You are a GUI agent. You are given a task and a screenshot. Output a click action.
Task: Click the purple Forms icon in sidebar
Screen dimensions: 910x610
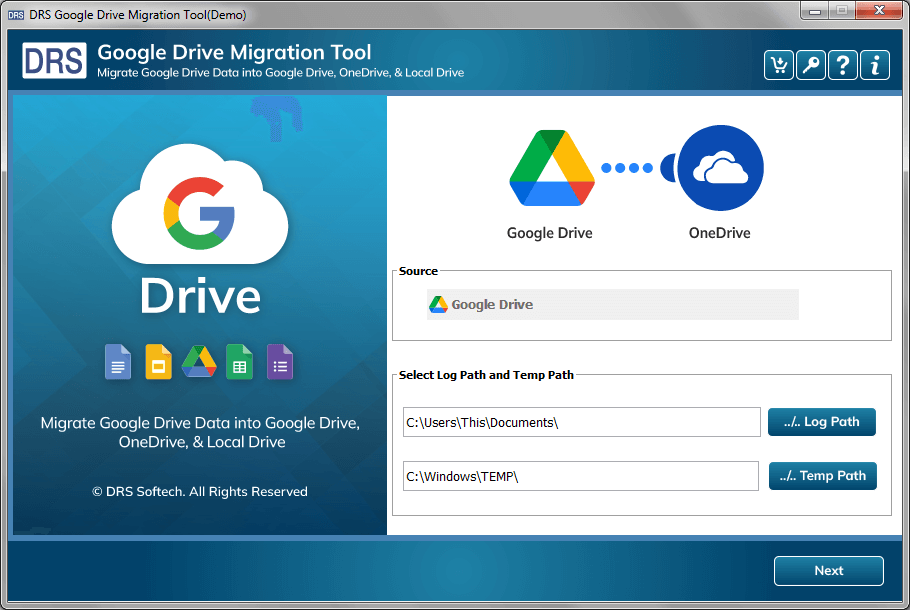click(279, 362)
